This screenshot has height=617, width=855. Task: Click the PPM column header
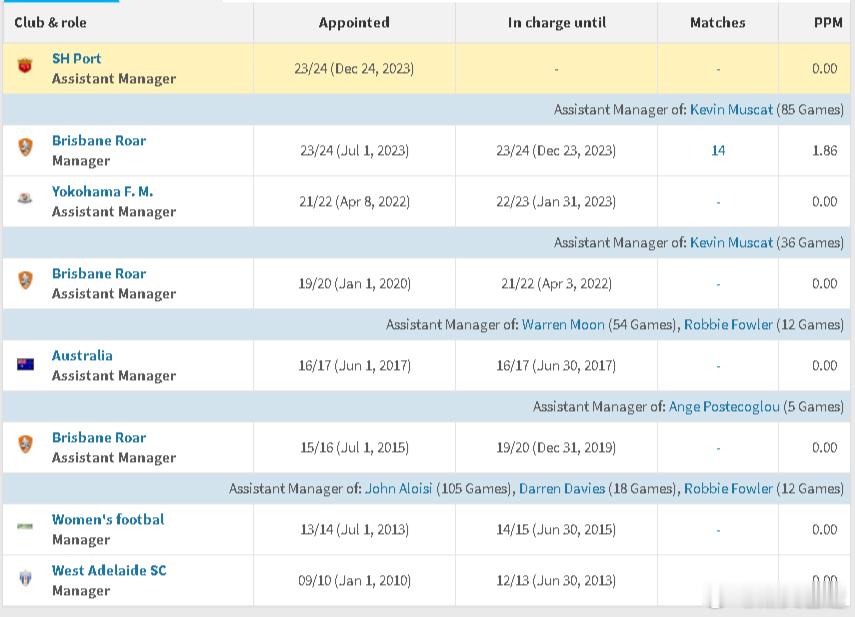pyautogui.click(x=827, y=22)
